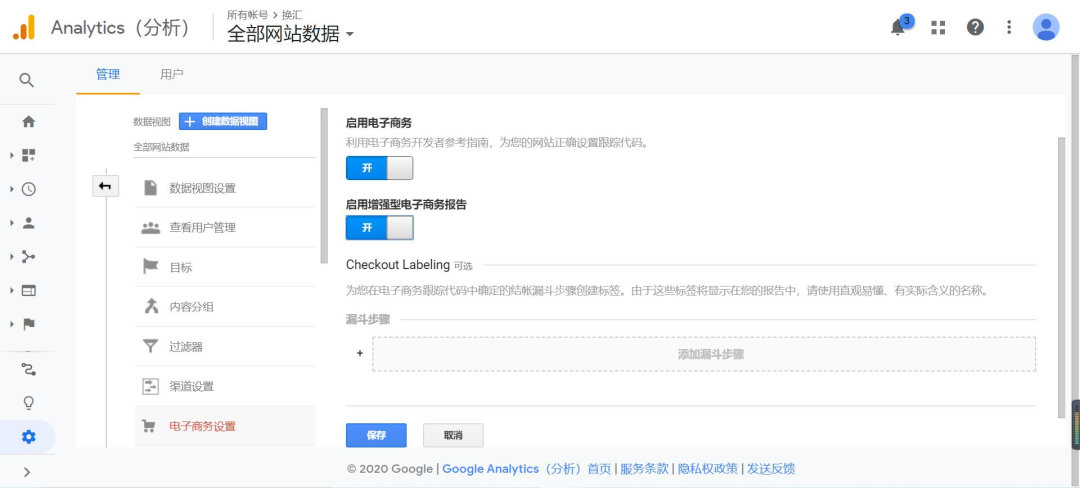The width and height of the screenshot is (1080, 488).
Task: Click the 添加漏斗步骤 box
Action: [704, 354]
